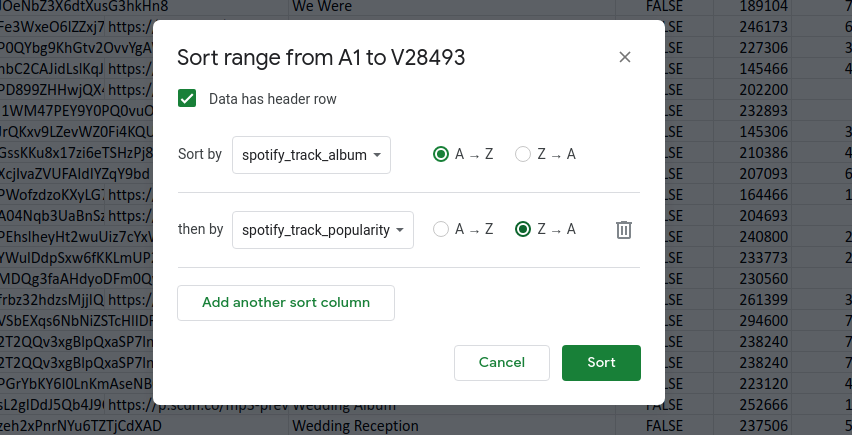Select A → Z for spotify_track_popularity sort
The width and height of the screenshot is (852, 435).
(x=440, y=229)
